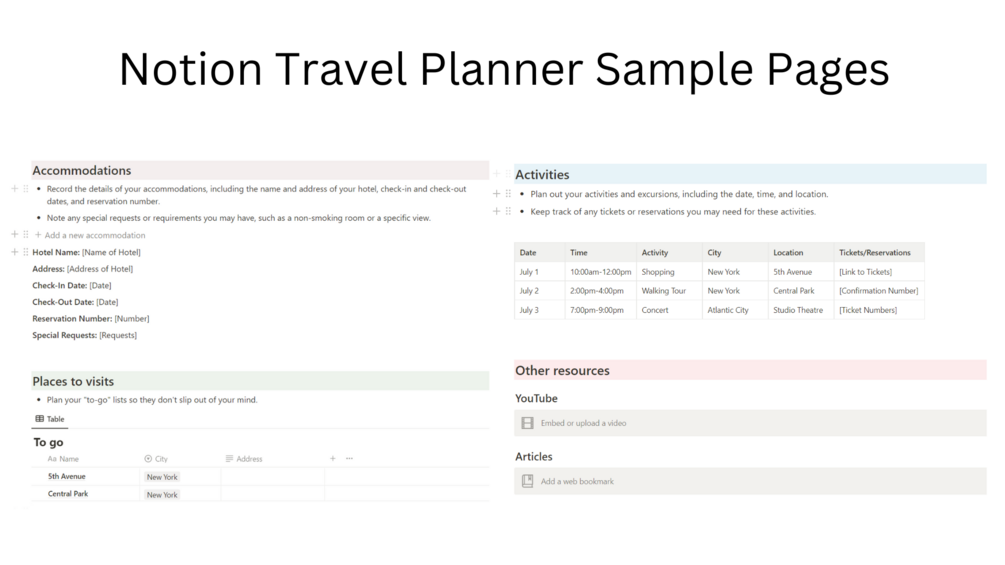Click the web bookmark icon under Articles
This screenshot has height=565, width=1005.
pos(527,481)
